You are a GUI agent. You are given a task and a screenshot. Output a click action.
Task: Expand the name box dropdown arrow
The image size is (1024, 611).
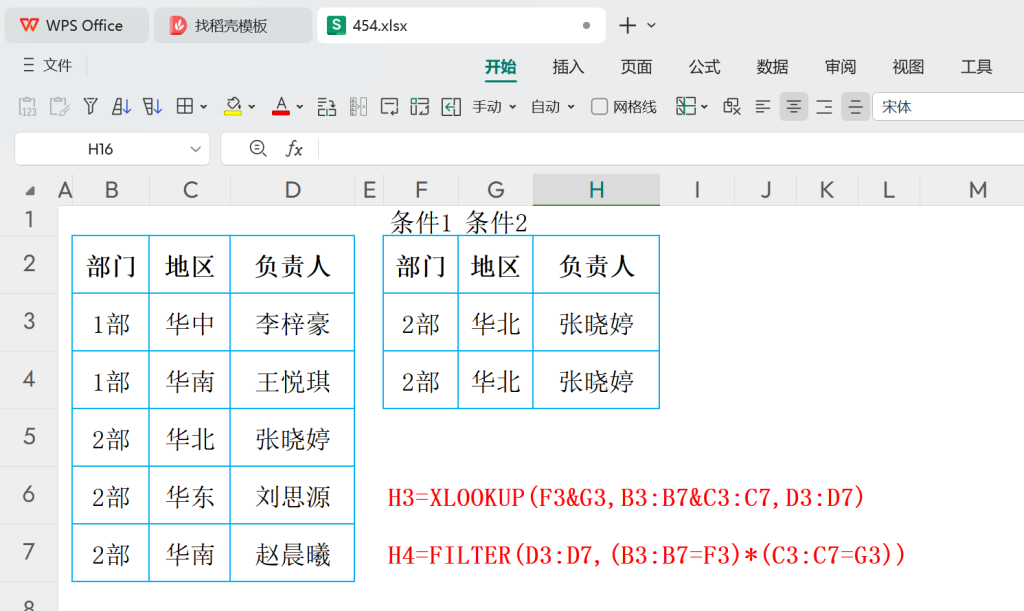195,149
